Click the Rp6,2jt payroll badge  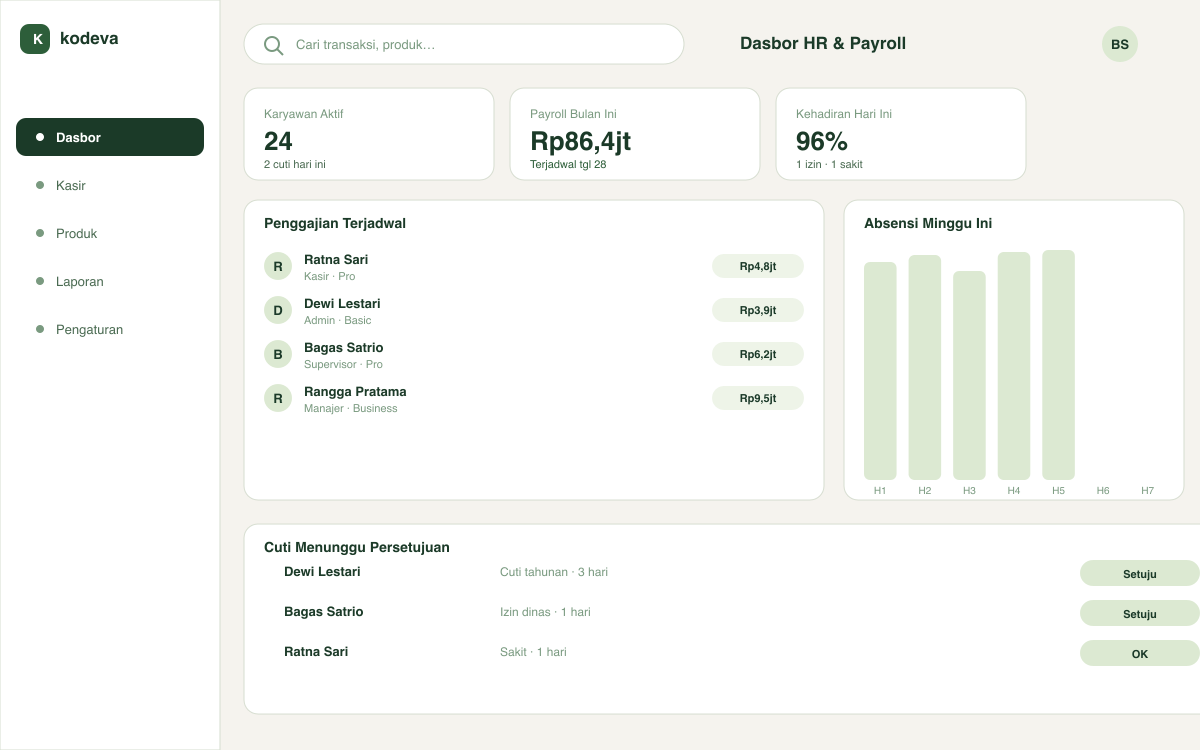[x=758, y=354]
